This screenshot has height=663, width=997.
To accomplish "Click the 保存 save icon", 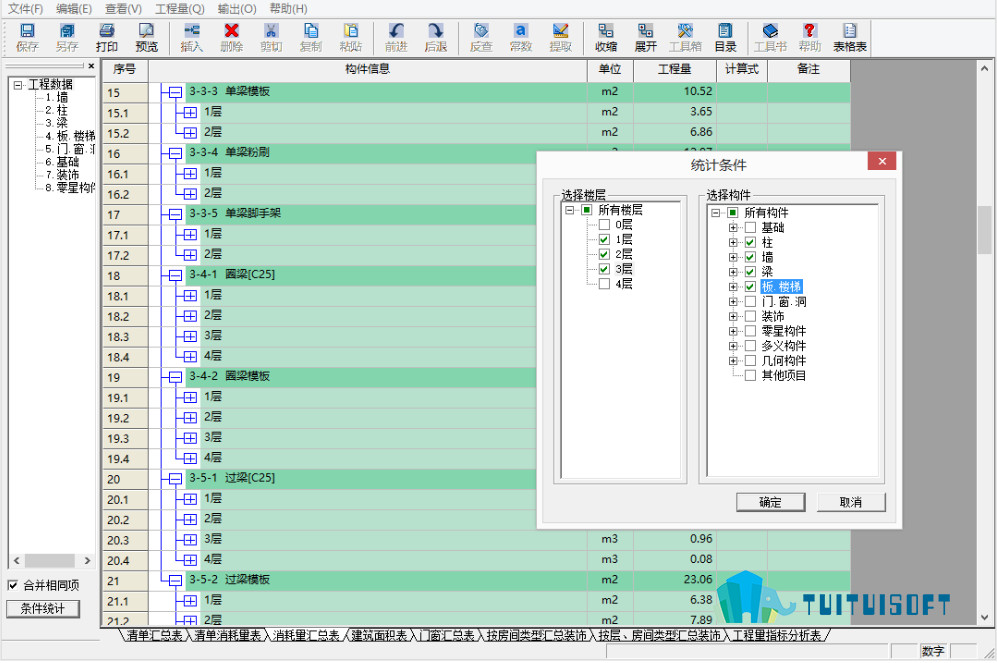I will point(27,31).
